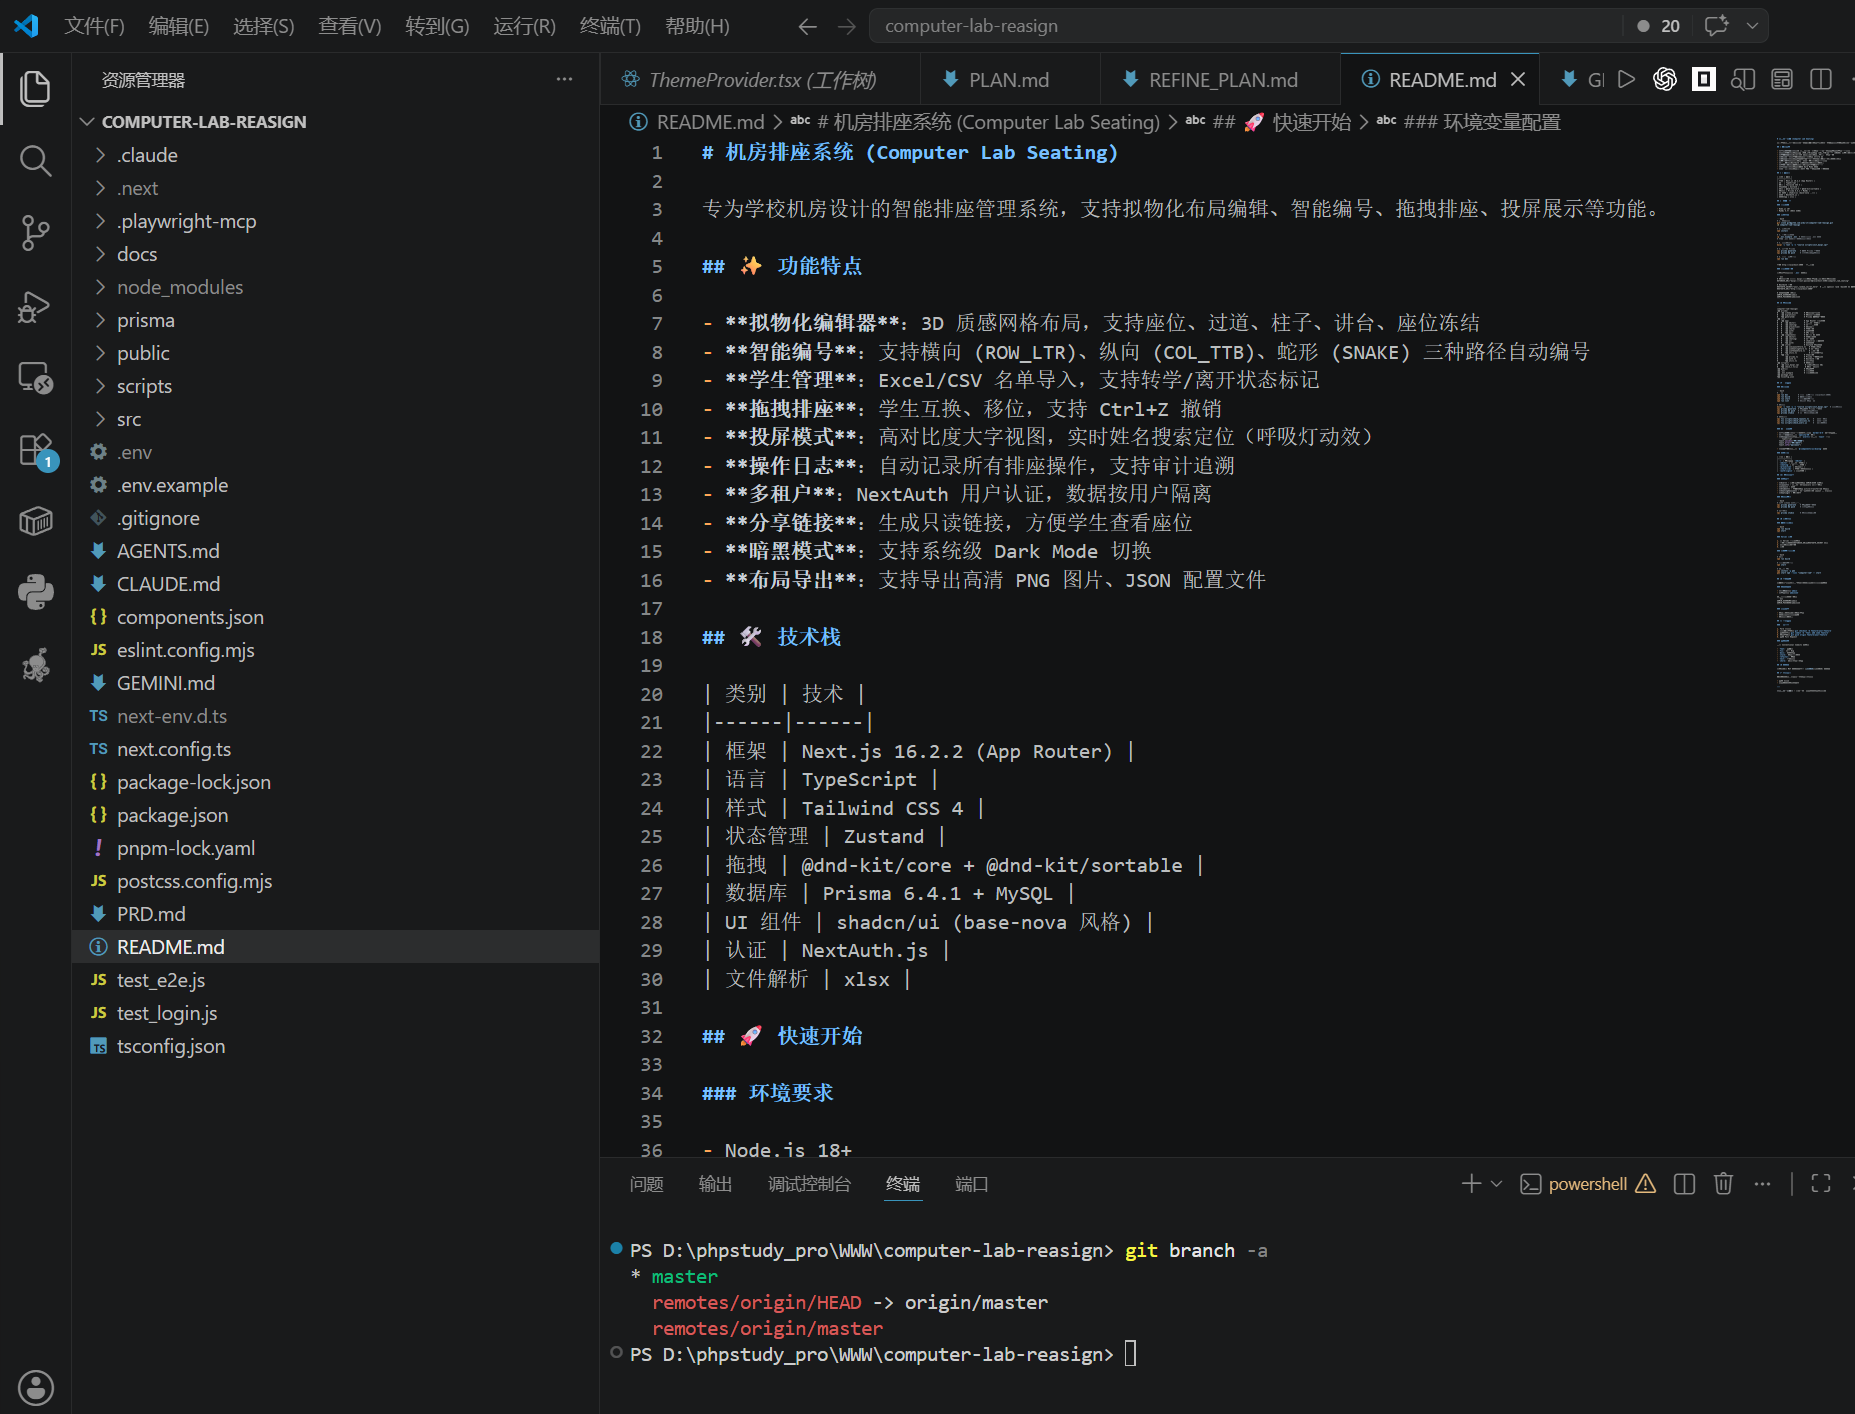1855x1414 pixels.
Task: Switch to the 问题 panel tab
Action: 646,1184
